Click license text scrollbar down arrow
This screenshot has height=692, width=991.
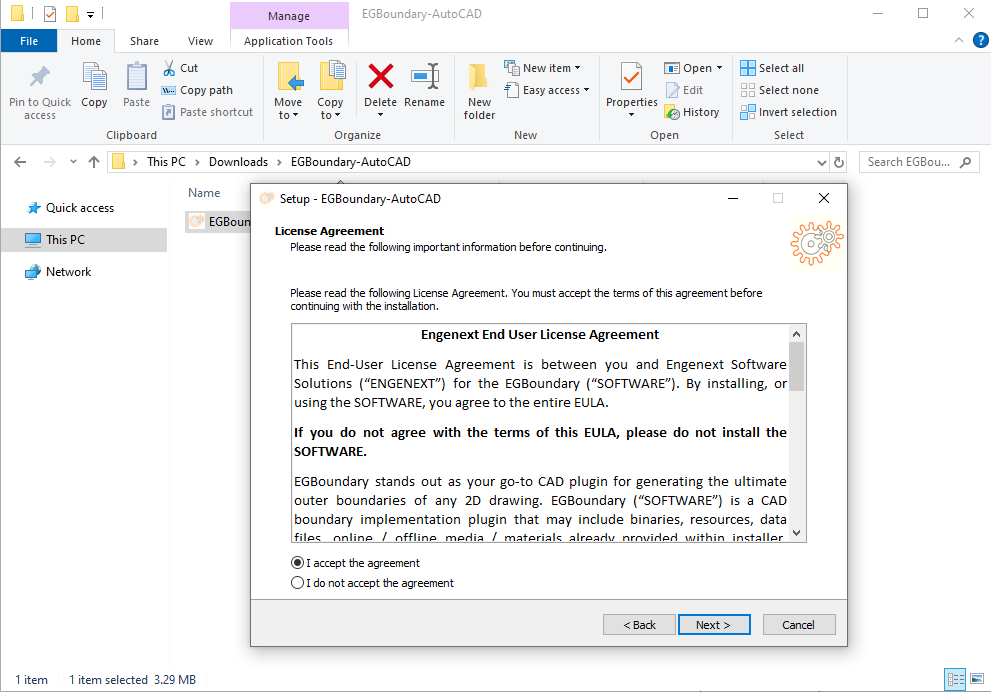coord(797,533)
